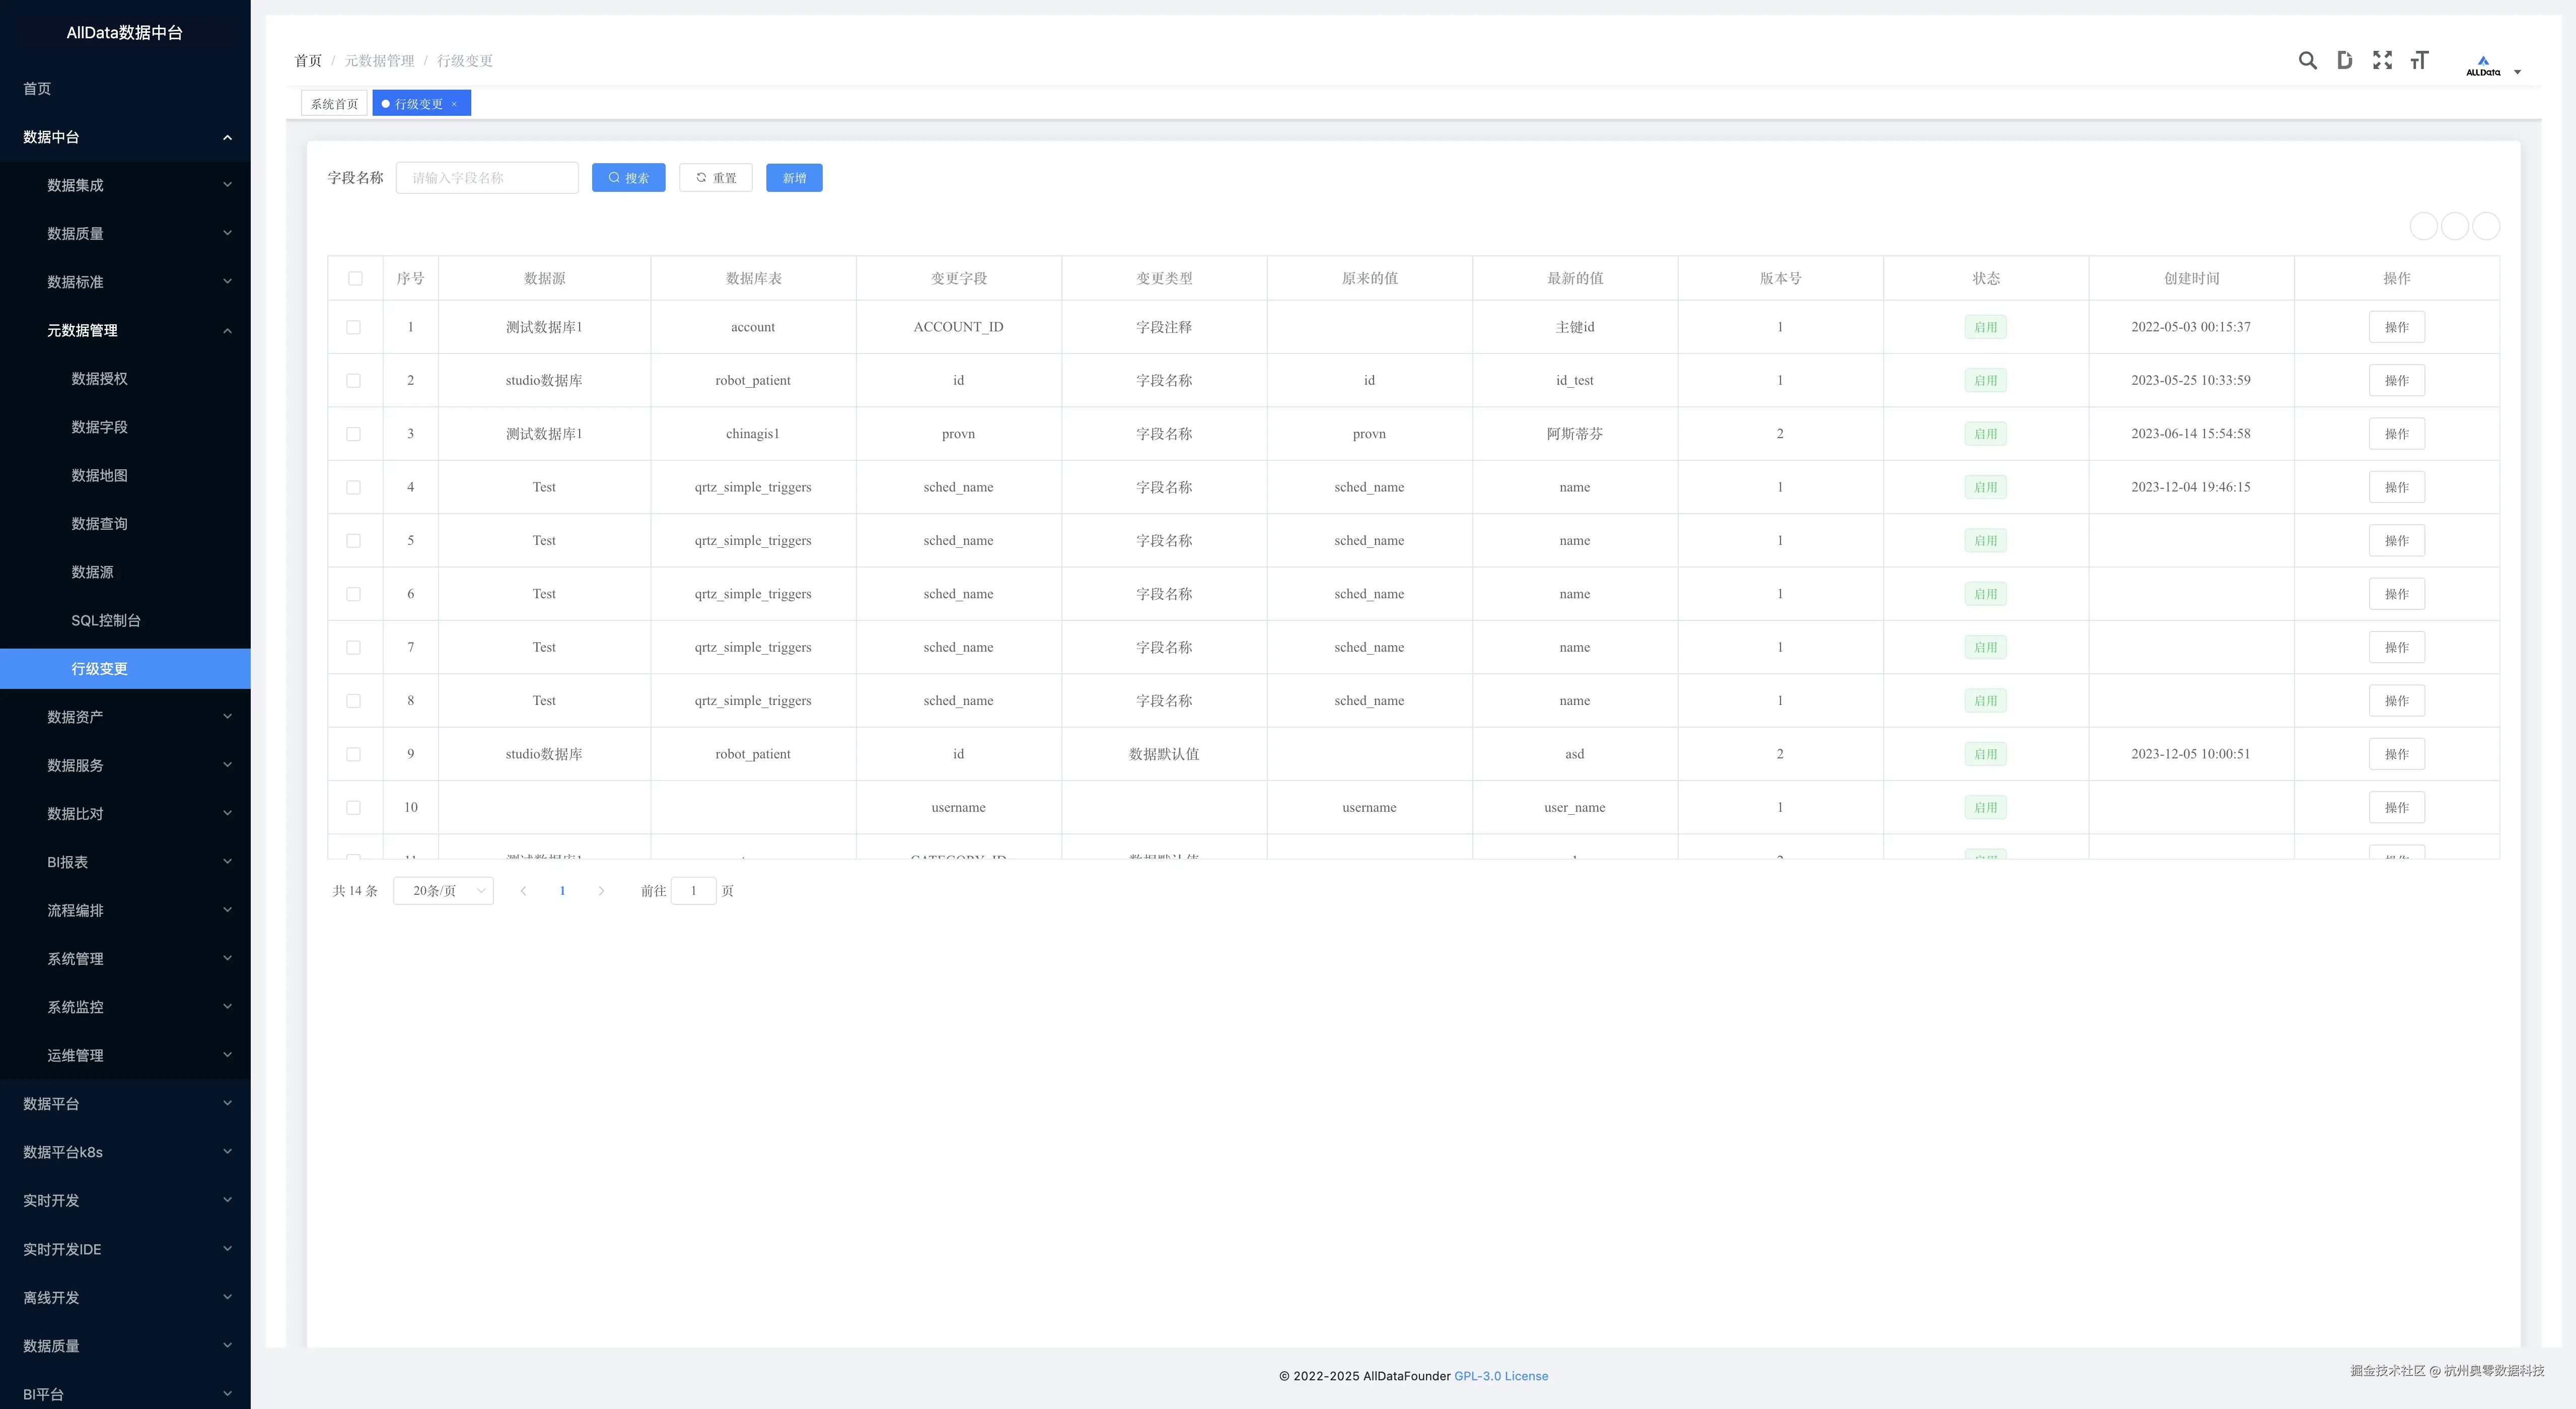
Task: Go to next page arrow in pagination
Action: [601, 891]
